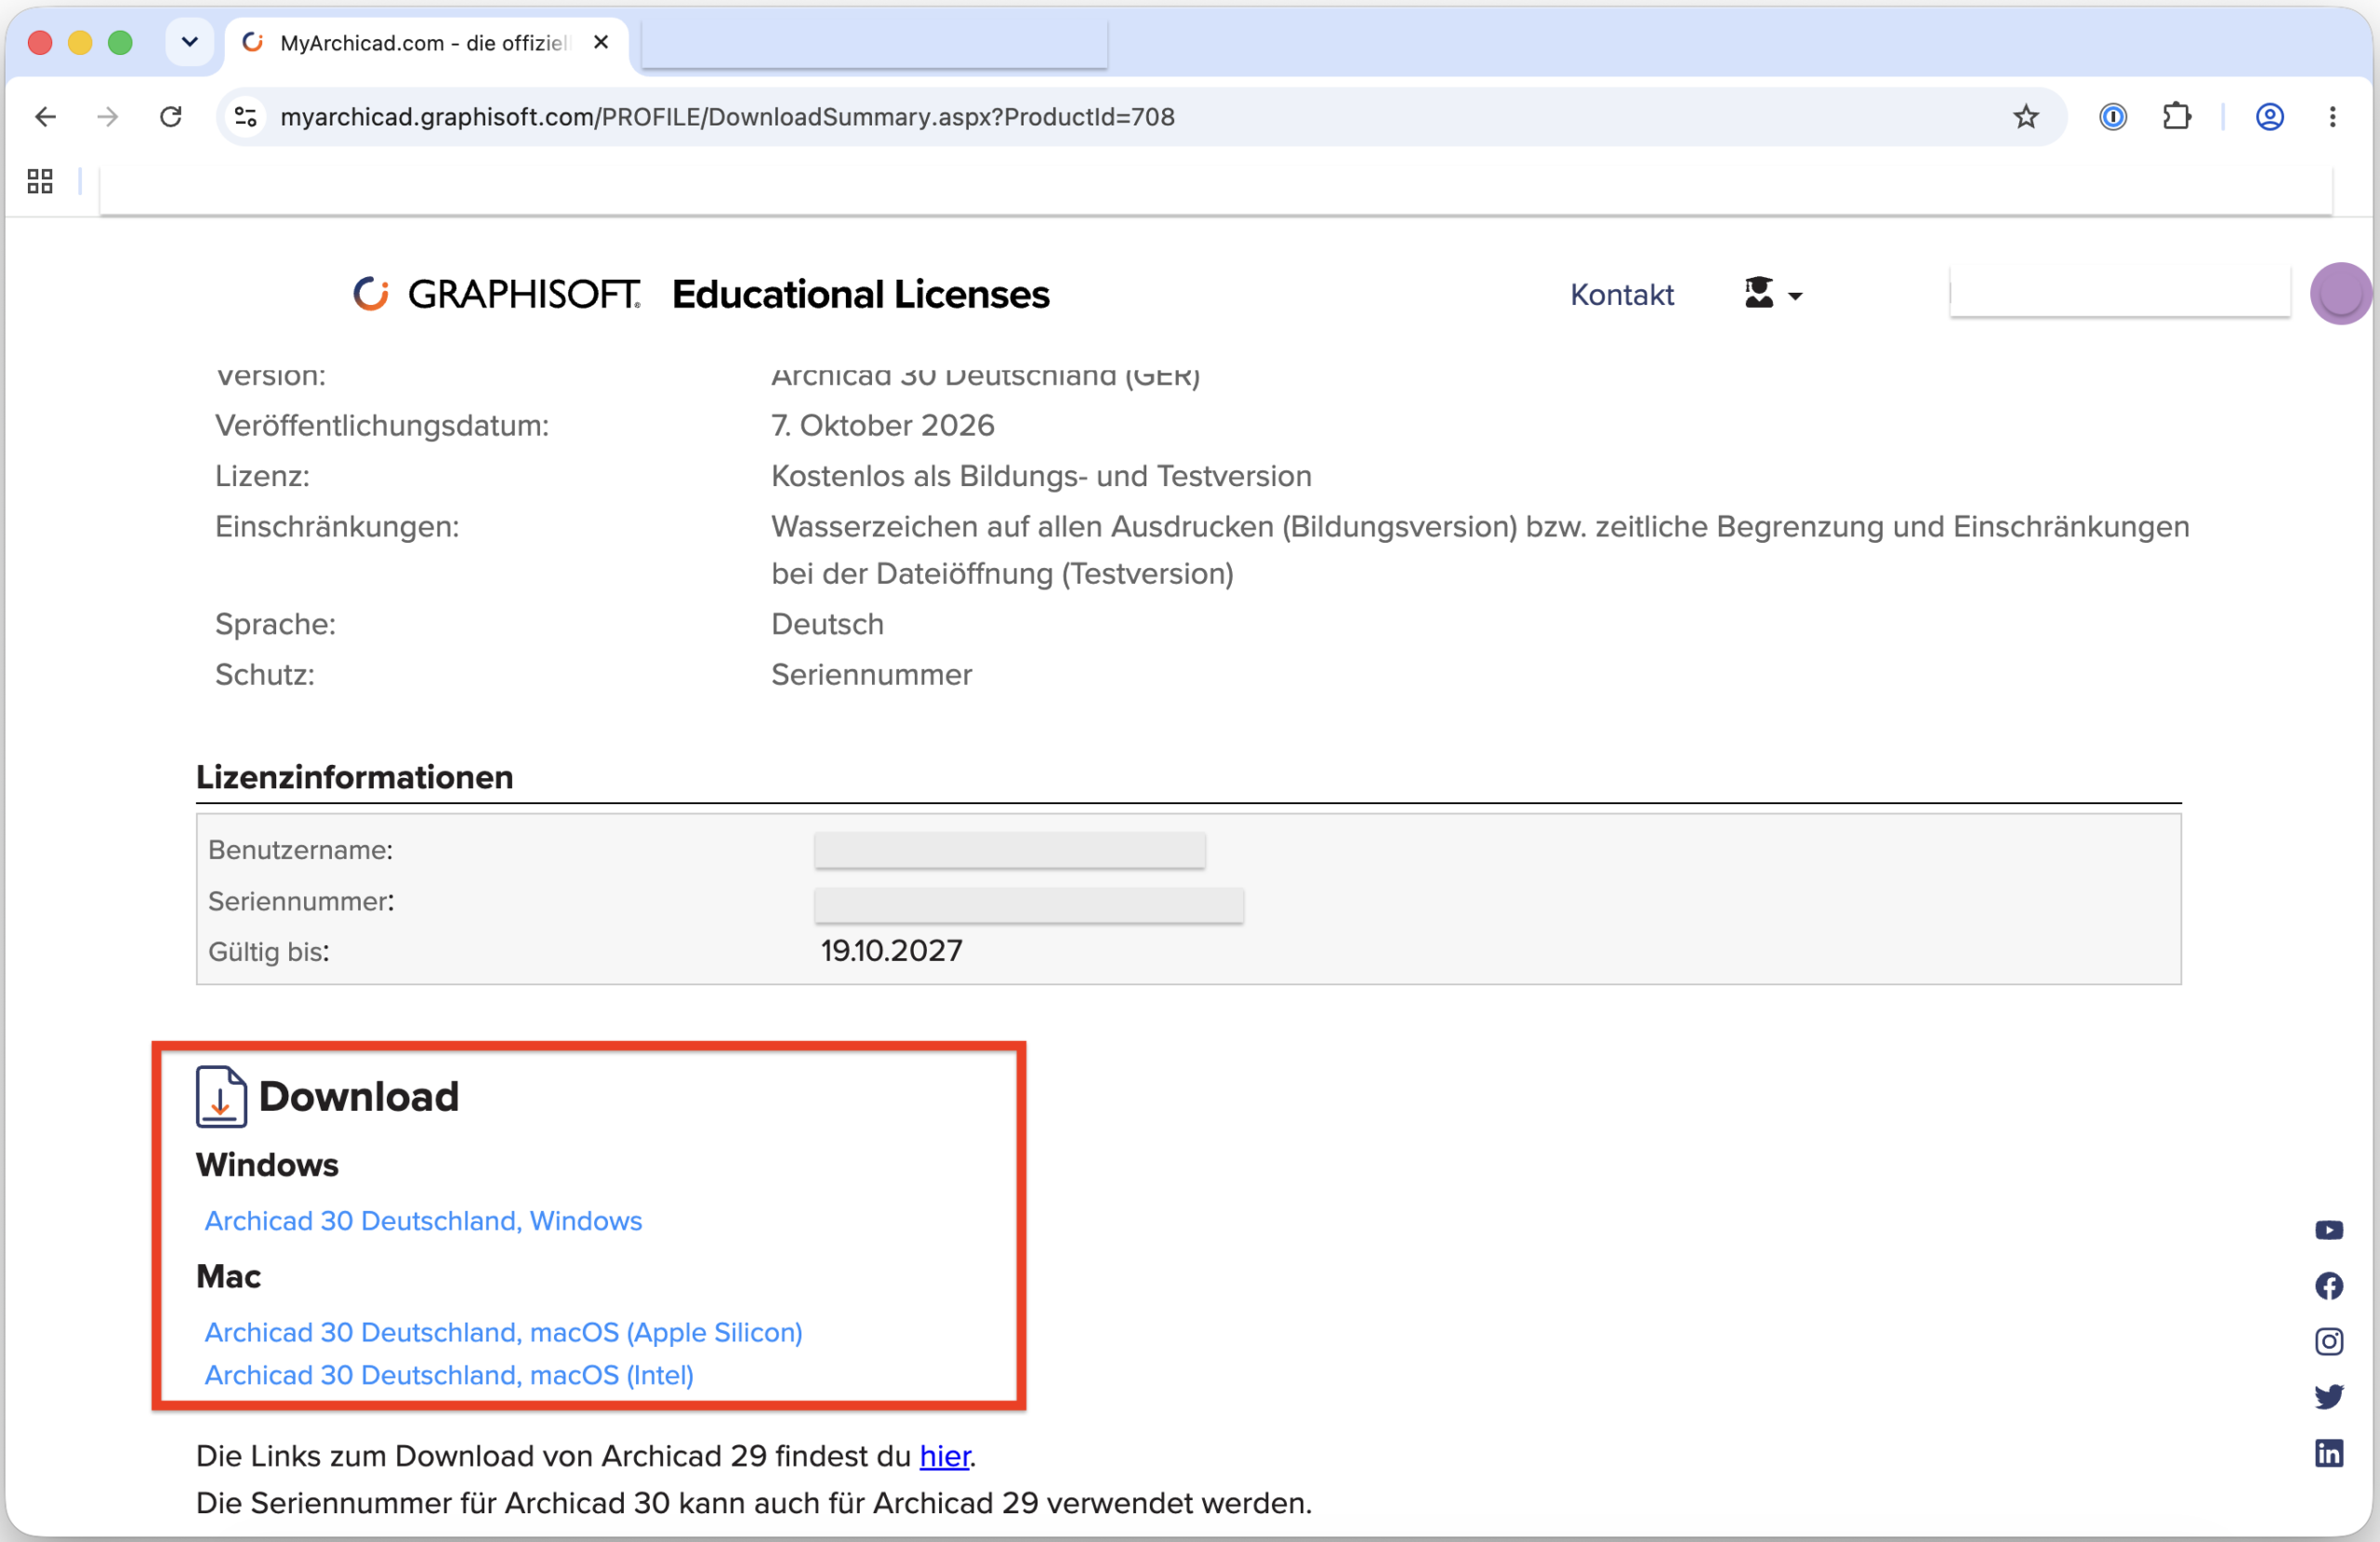Viewport: 2380px width, 1542px height.
Task: Click the browser back arrow
Action: tap(45, 117)
